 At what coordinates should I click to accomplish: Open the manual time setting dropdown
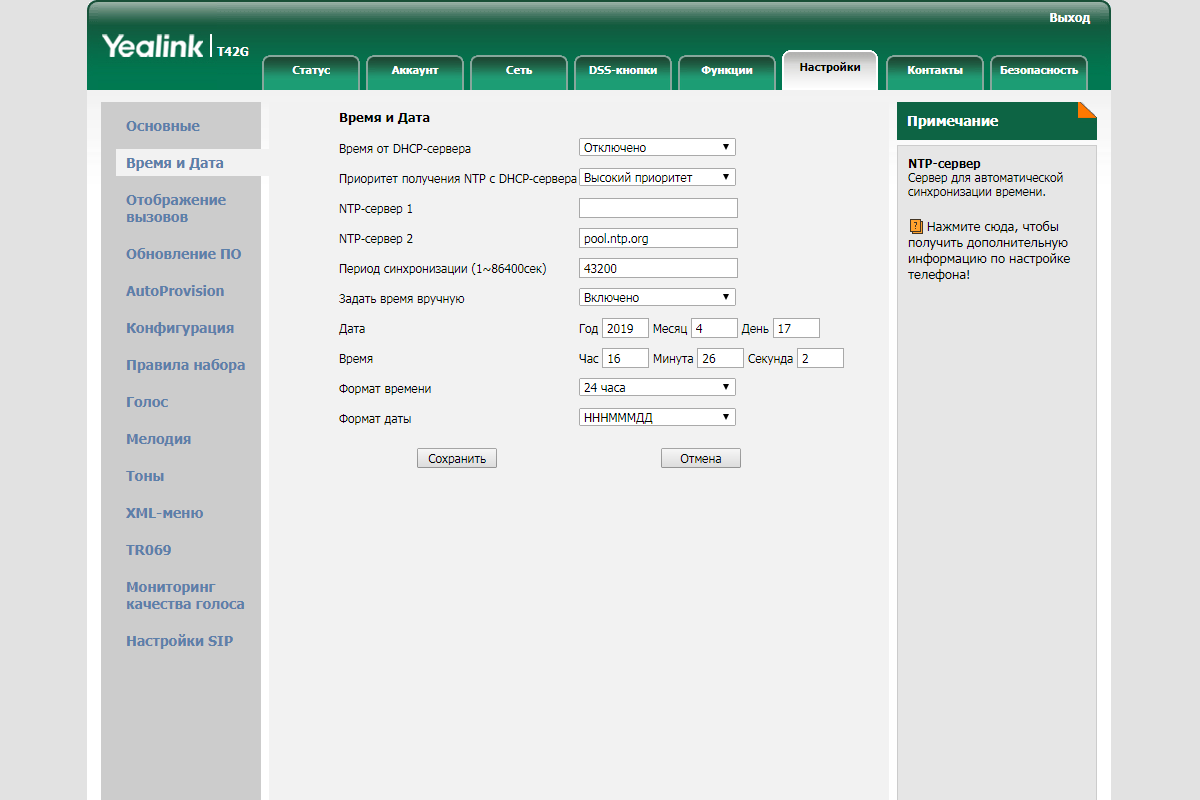click(657, 297)
